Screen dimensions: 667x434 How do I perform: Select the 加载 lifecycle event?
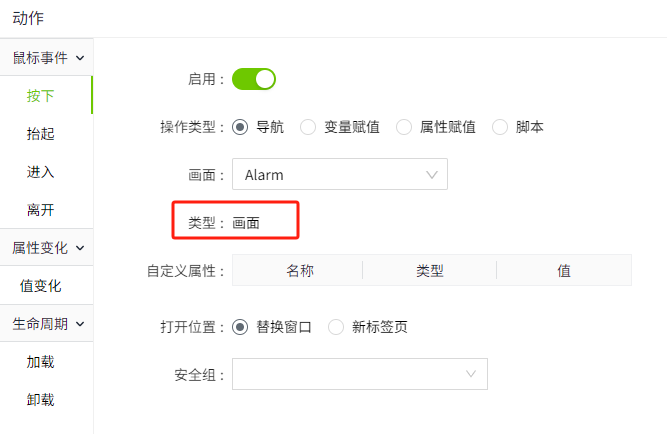tap(41, 362)
